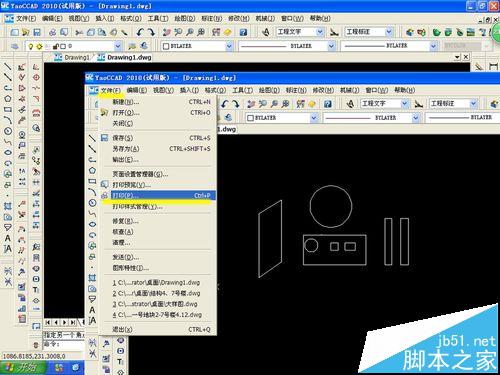500x375 pixels.
Task: Toggle the layer lightbulb on/off icon
Action: coord(31,47)
